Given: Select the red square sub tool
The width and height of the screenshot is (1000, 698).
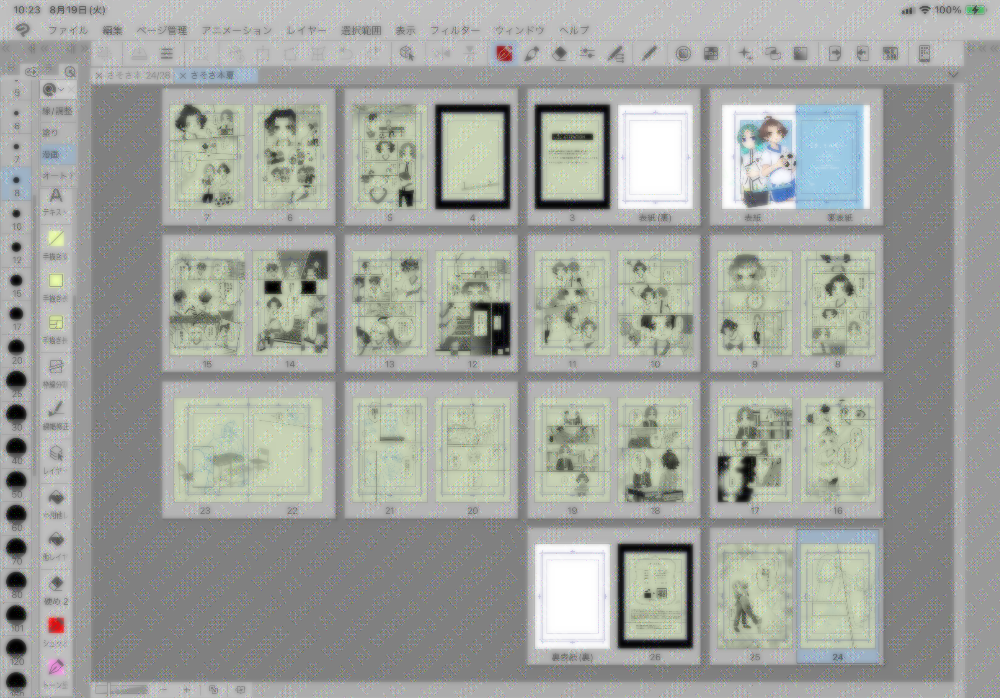Looking at the screenshot, I should point(56,626).
